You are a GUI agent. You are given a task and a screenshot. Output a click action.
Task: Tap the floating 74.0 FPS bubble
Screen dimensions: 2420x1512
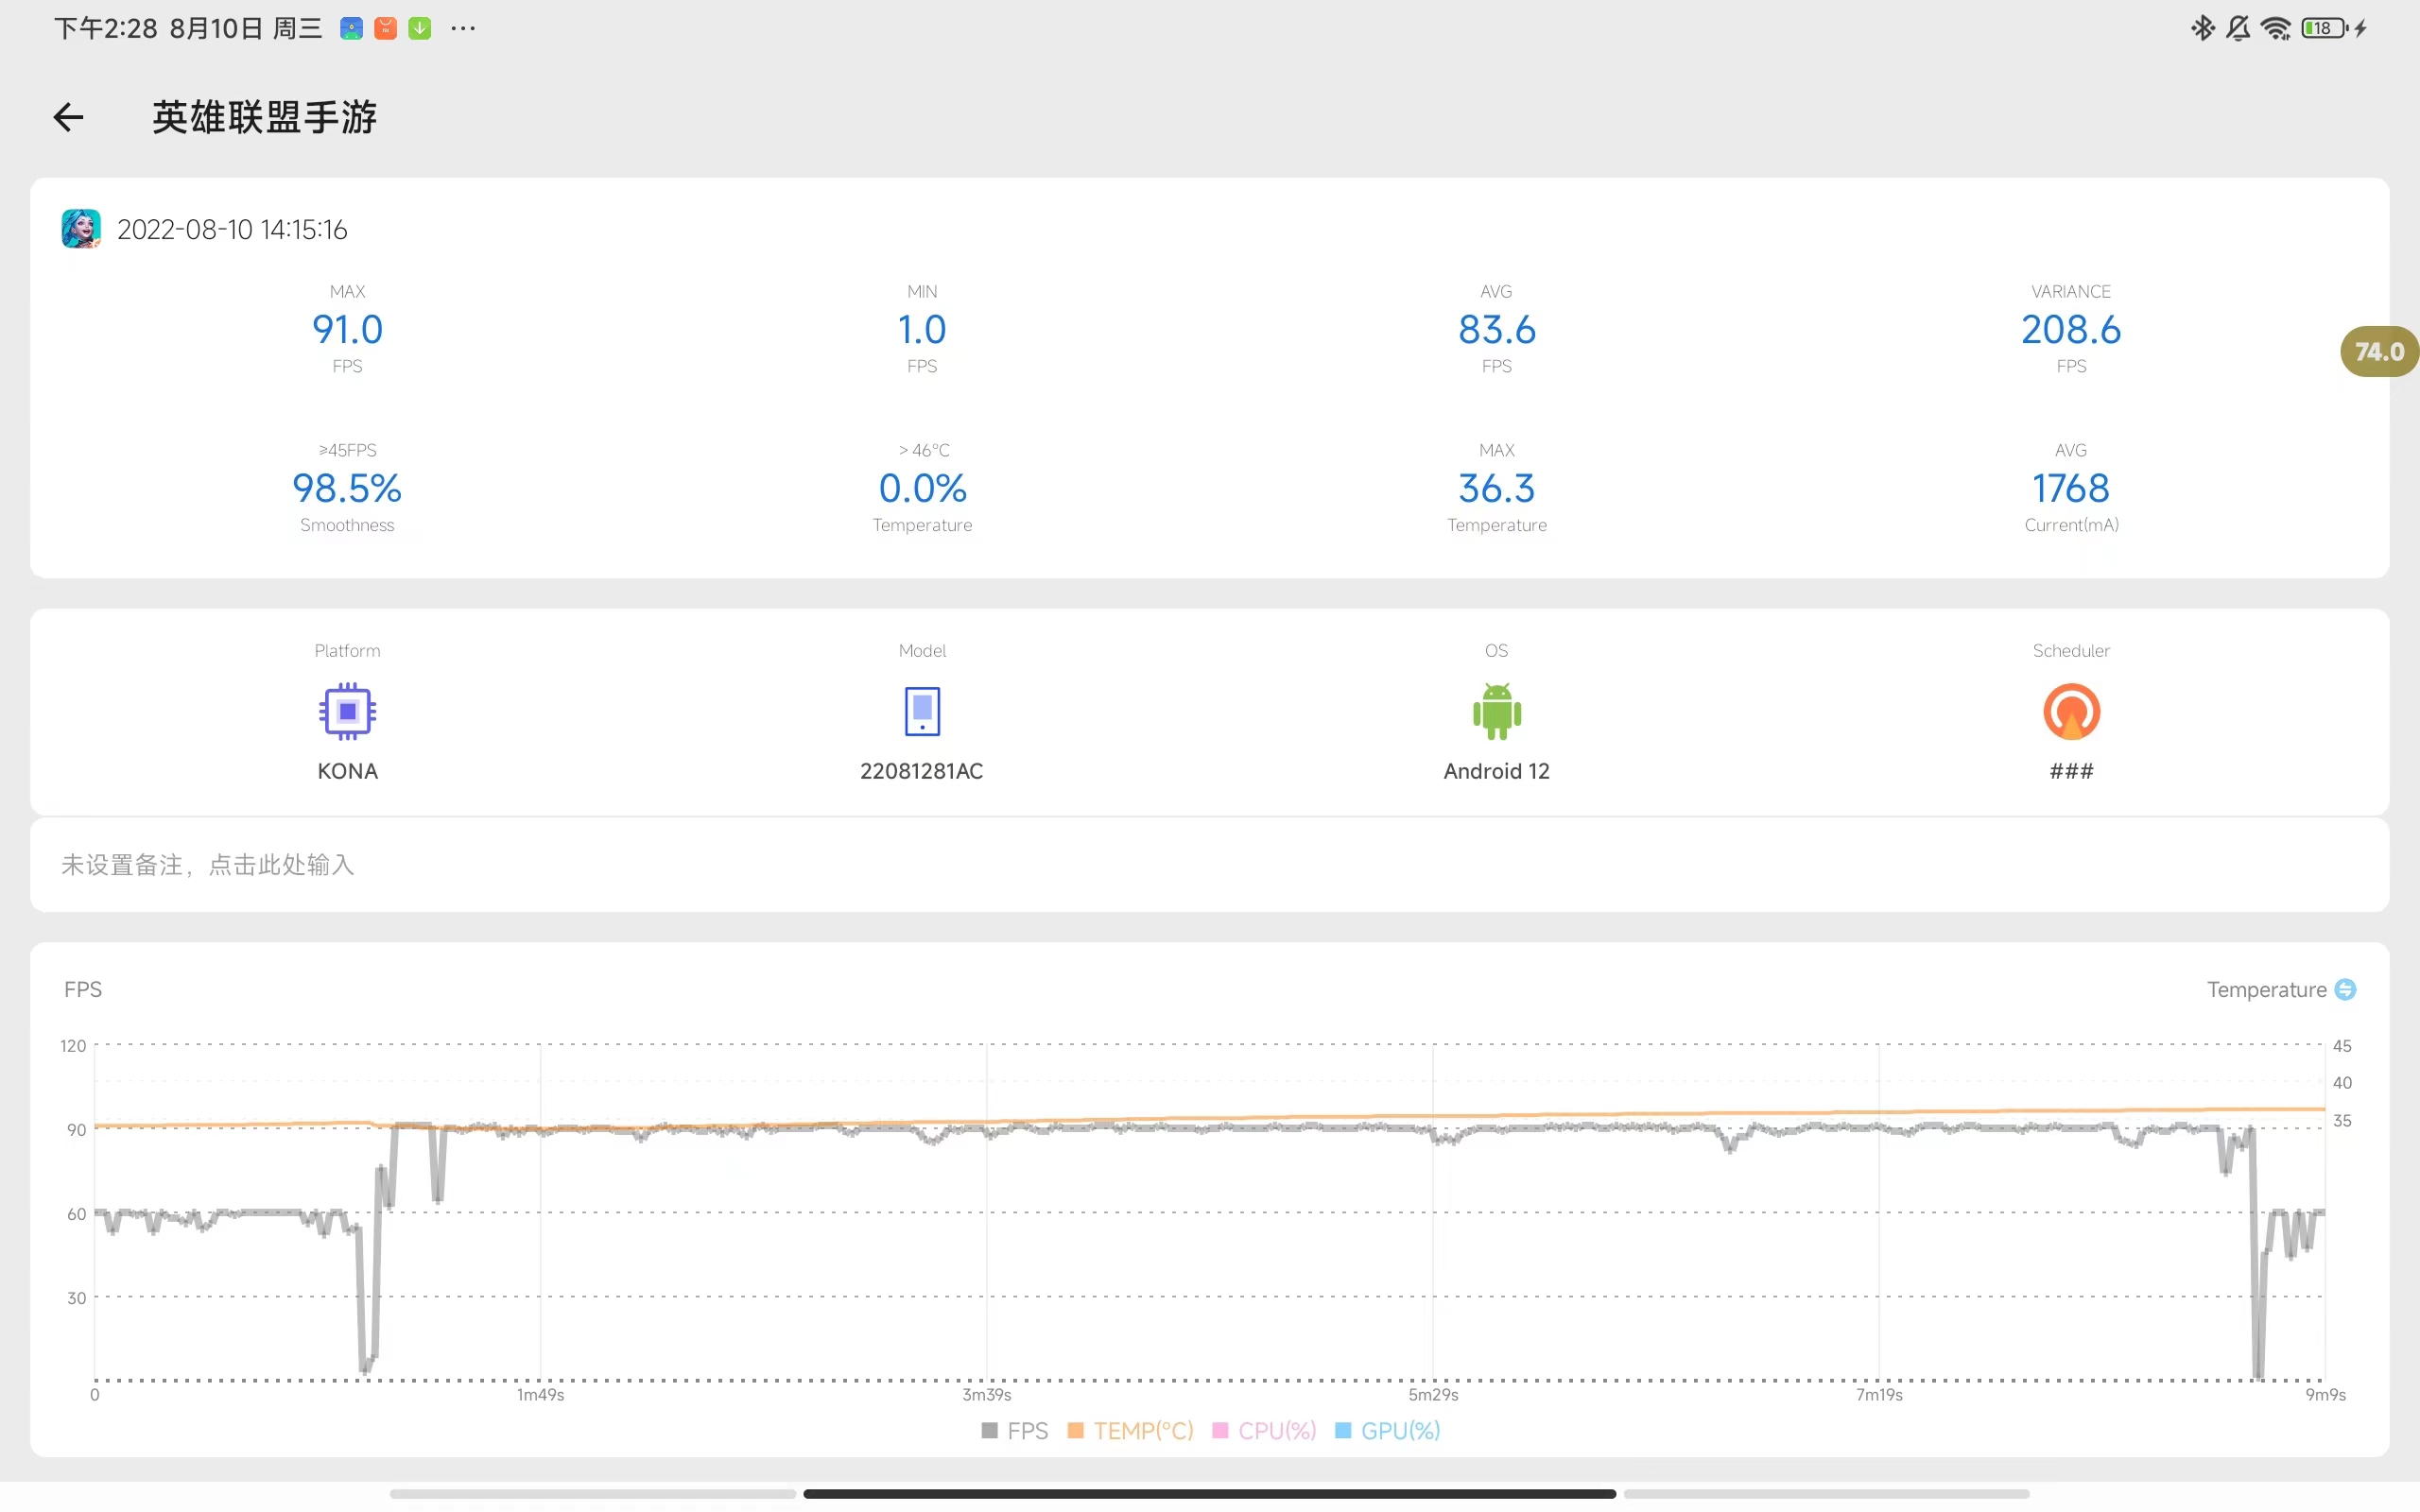coord(2378,352)
